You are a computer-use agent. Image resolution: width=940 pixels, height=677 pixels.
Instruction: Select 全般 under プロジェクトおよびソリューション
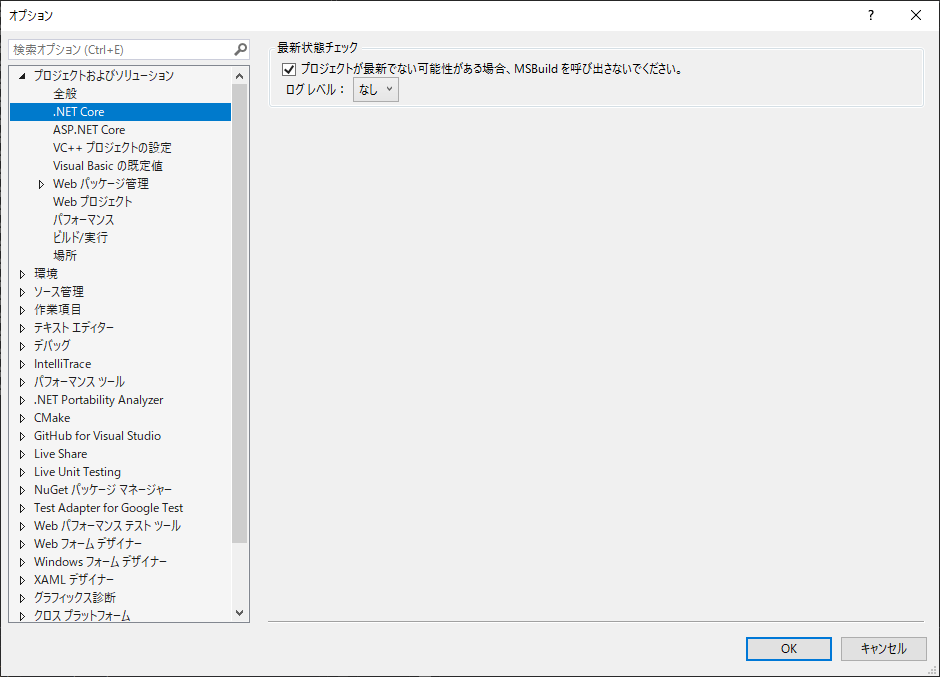[x=64, y=93]
